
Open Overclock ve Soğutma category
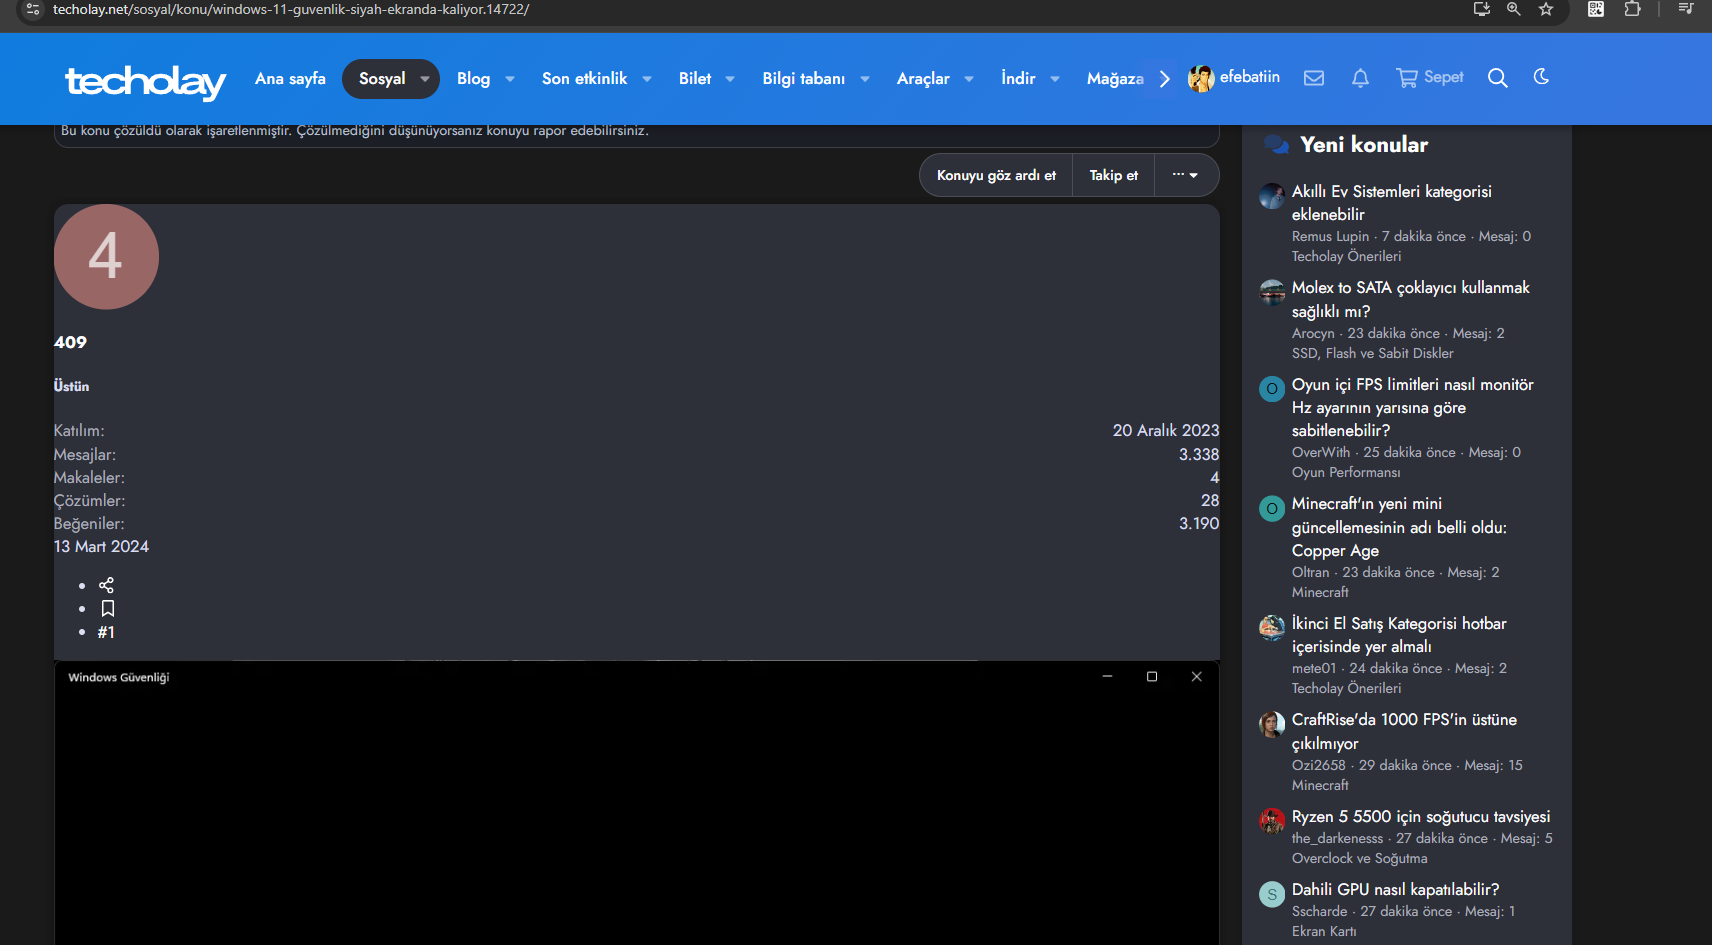click(x=1360, y=858)
